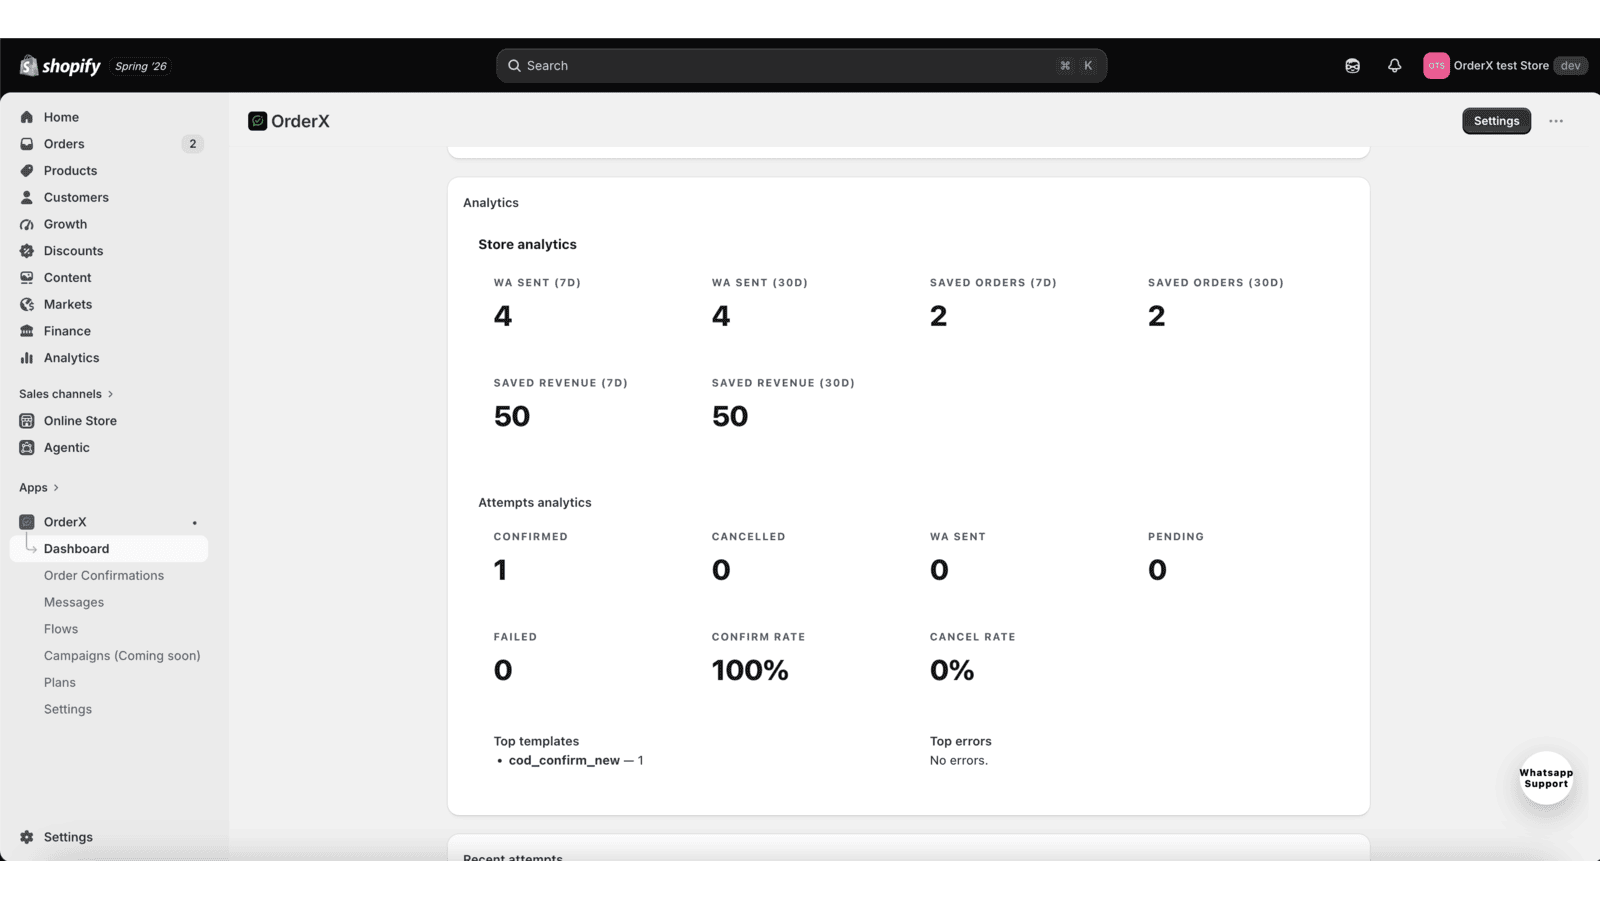
Task: Click the Saved Revenue (30D) value
Action: pyautogui.click(x=730, y=416)
